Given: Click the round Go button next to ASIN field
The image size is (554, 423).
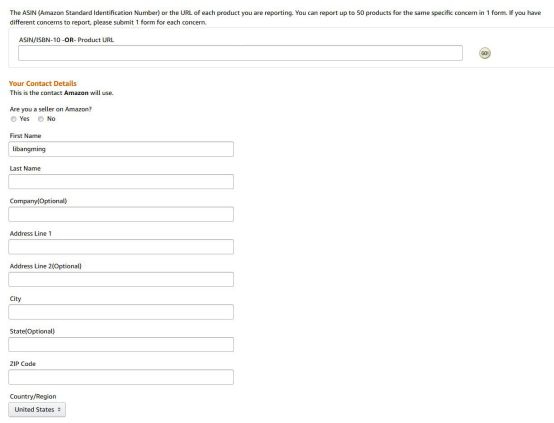Looking at the screenshot, I should click(x=485, y=53).
